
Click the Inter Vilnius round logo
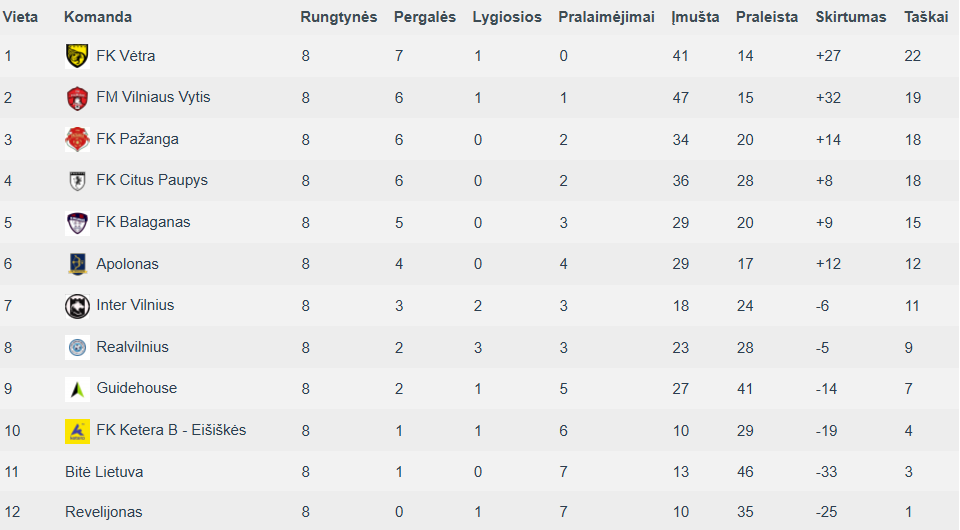pos(77,306)
